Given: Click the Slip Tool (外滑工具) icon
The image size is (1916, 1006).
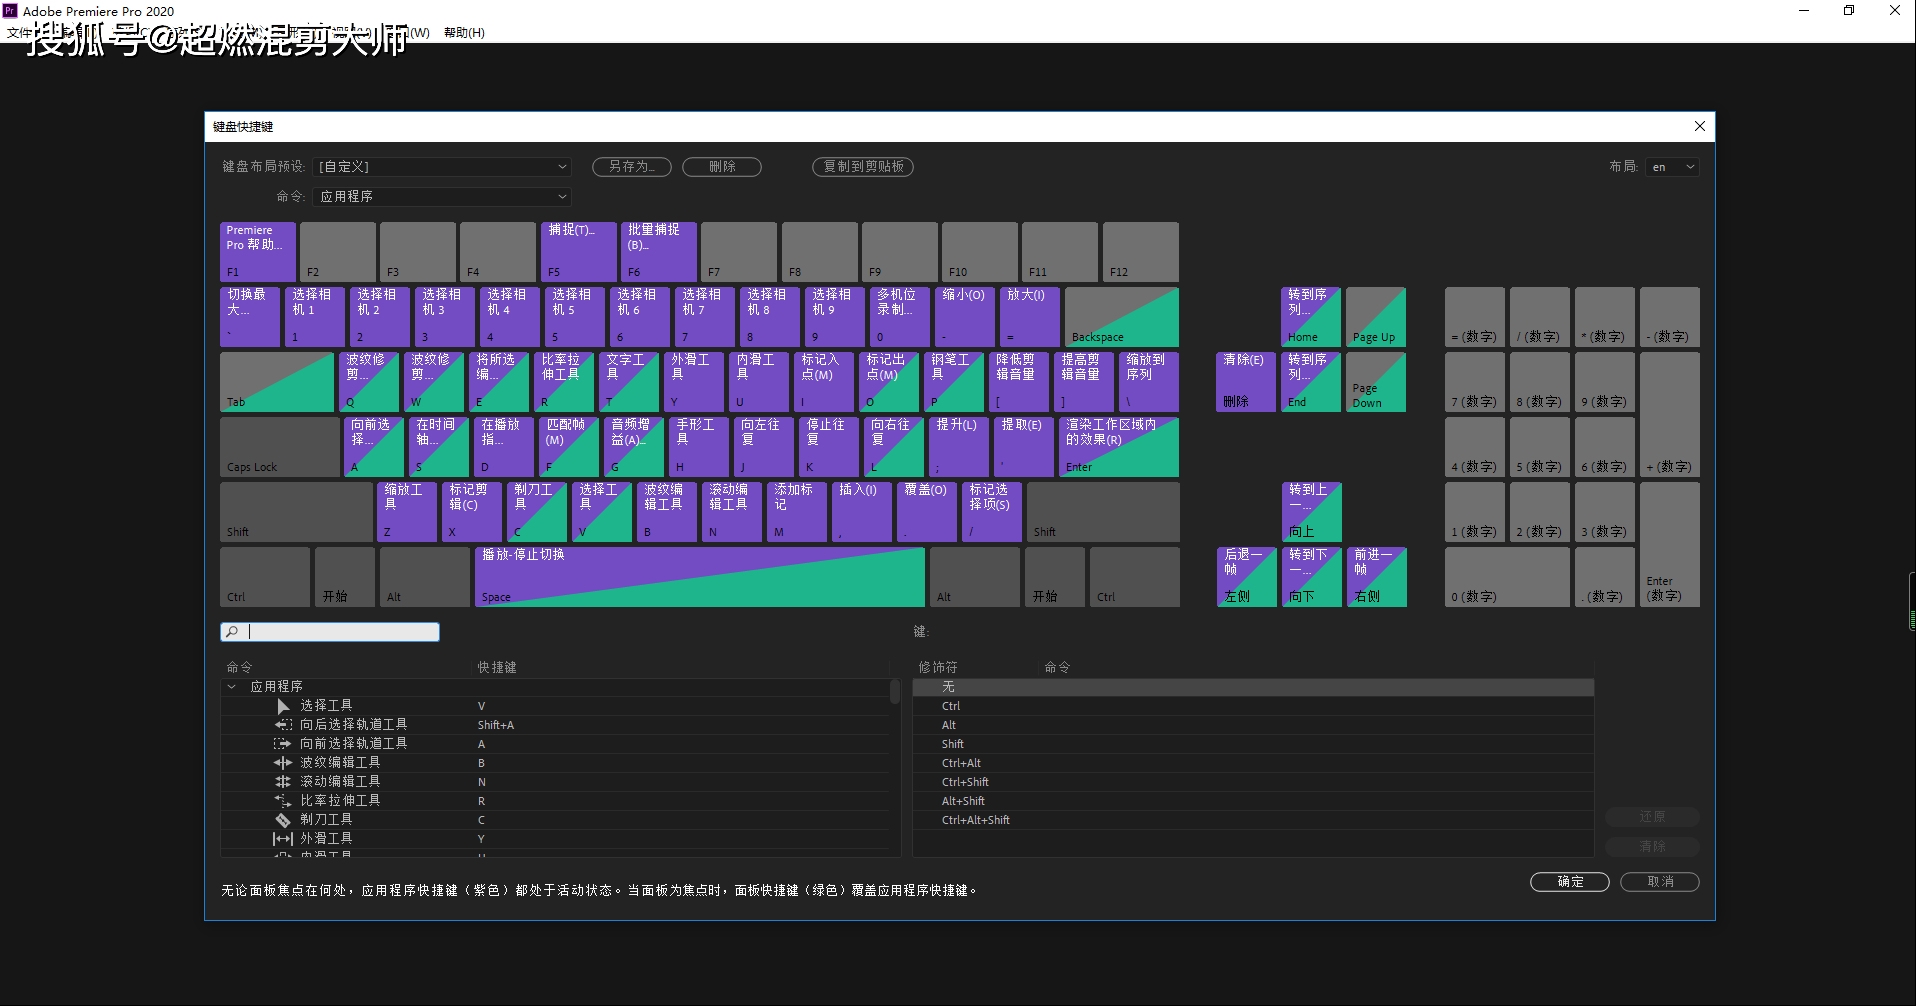Looking at the screenshot, I should click(x=283, y=839).
